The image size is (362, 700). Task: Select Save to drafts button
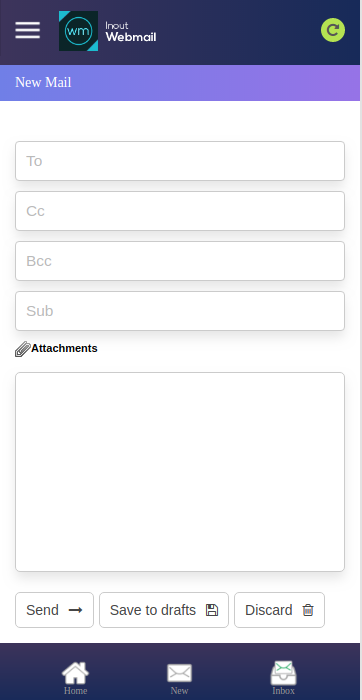(x=164, y=610)
